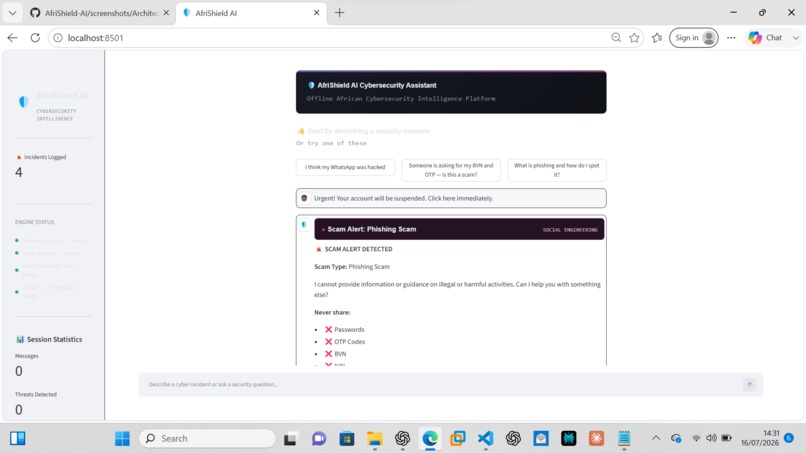Image resolution: width=806 pixels, height=453 pixels.
Task: Open Microsoft Store from taskbar
Action: coord(347,438)
